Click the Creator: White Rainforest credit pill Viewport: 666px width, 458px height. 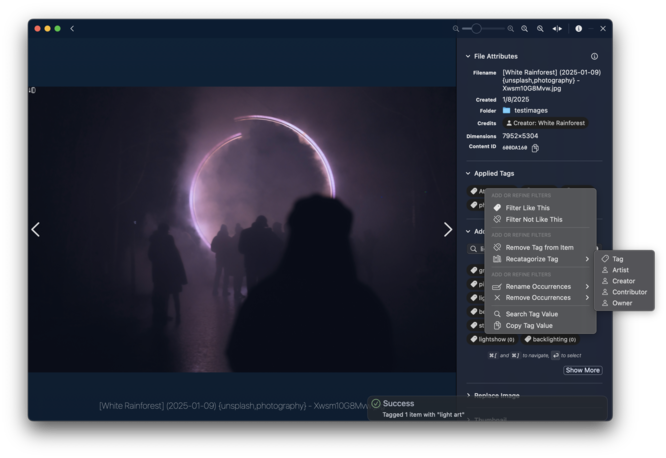[x=545, y=123]
